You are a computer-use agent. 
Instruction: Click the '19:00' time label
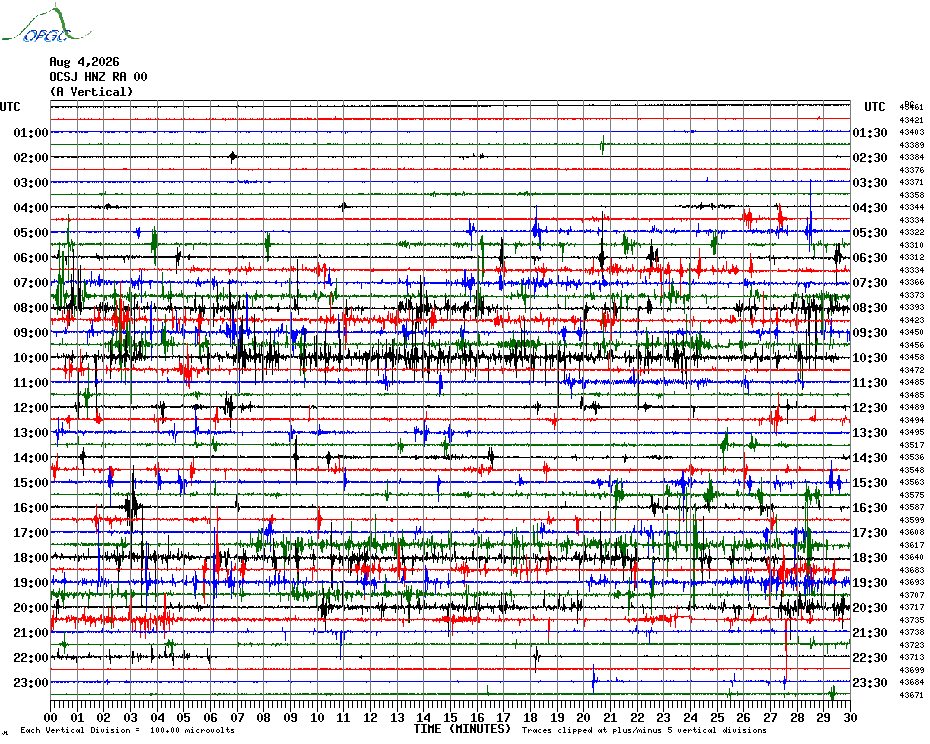click(31, 583)
